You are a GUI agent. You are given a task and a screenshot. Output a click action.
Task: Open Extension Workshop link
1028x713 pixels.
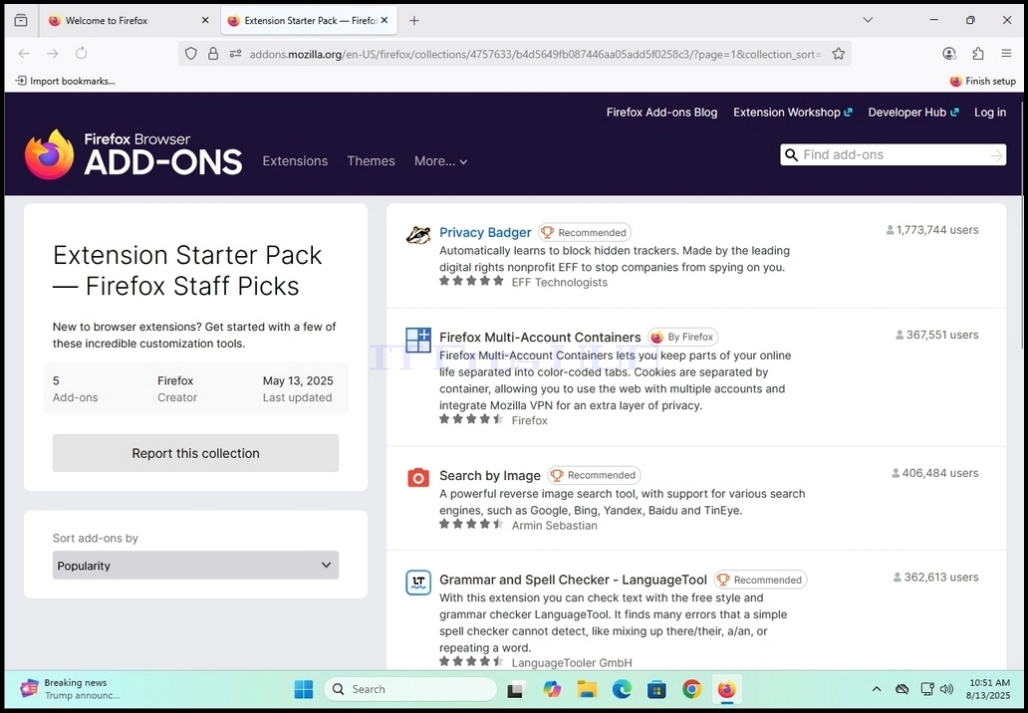click(x=793, y=113)
